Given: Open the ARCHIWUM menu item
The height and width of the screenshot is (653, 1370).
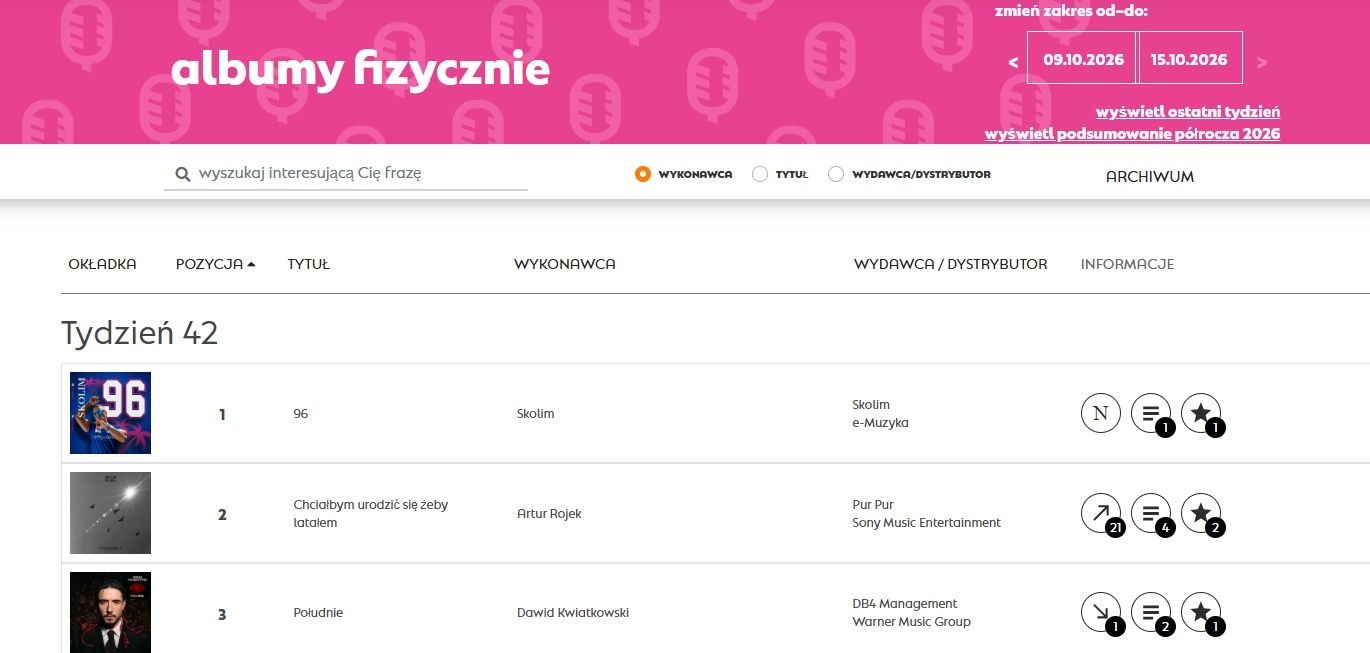Looking at the screenshot, I should click(1150, 177).
